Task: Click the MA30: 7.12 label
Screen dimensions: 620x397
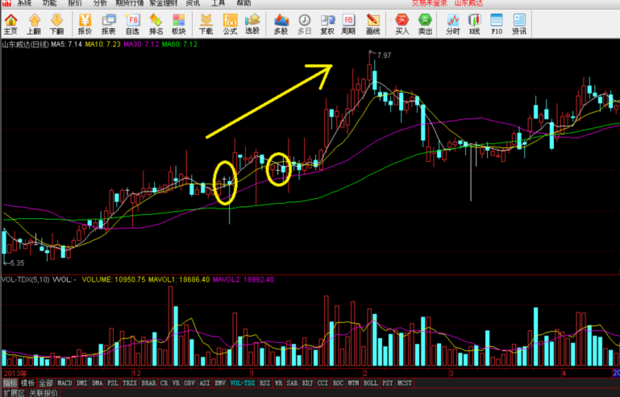Action: click(141, 44)
